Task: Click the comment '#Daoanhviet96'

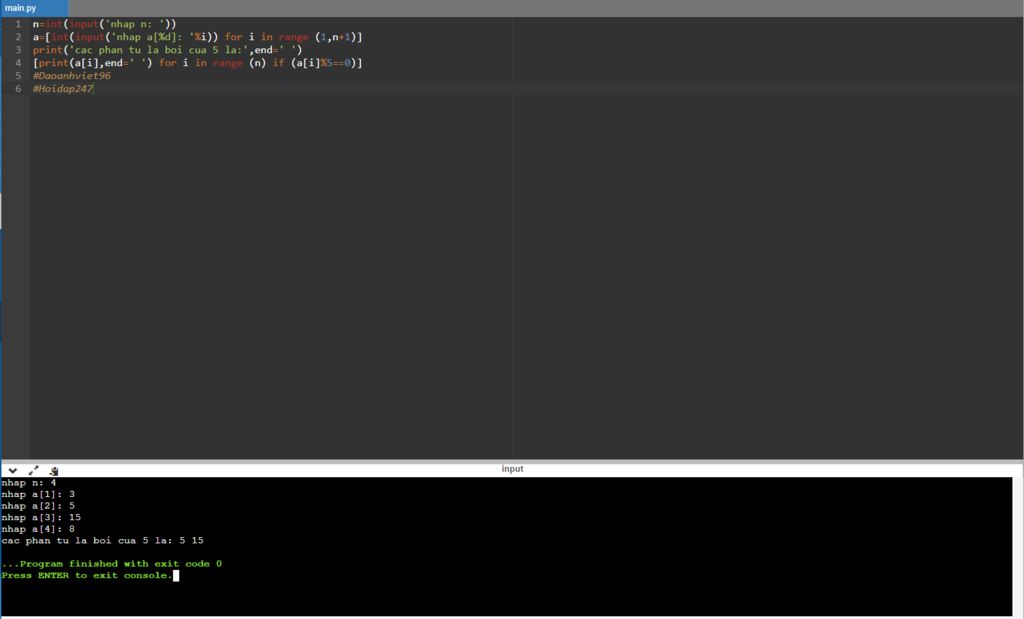Action: [72, 76]
